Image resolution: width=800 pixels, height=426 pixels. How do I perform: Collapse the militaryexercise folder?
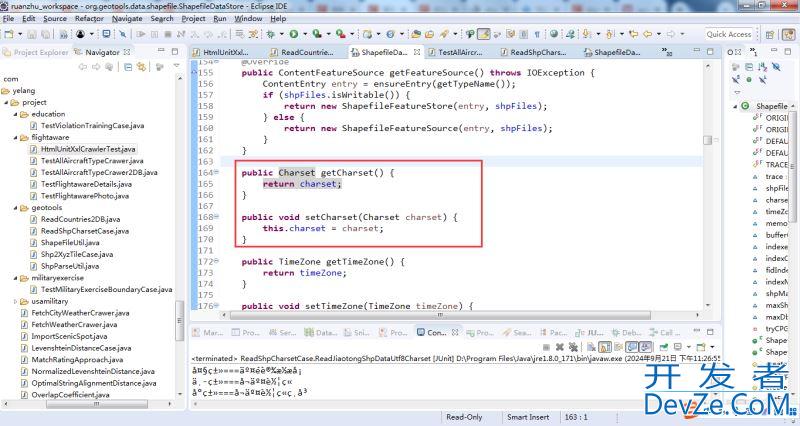click(x=16, y=278)
